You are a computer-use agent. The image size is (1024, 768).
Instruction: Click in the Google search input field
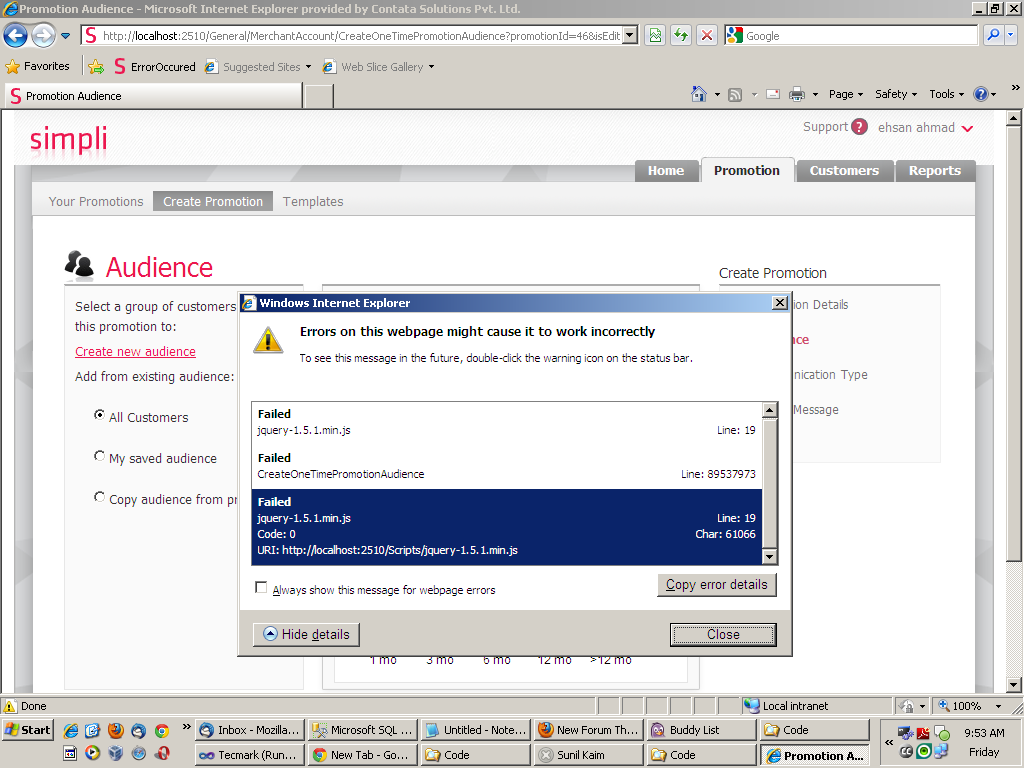859,35
